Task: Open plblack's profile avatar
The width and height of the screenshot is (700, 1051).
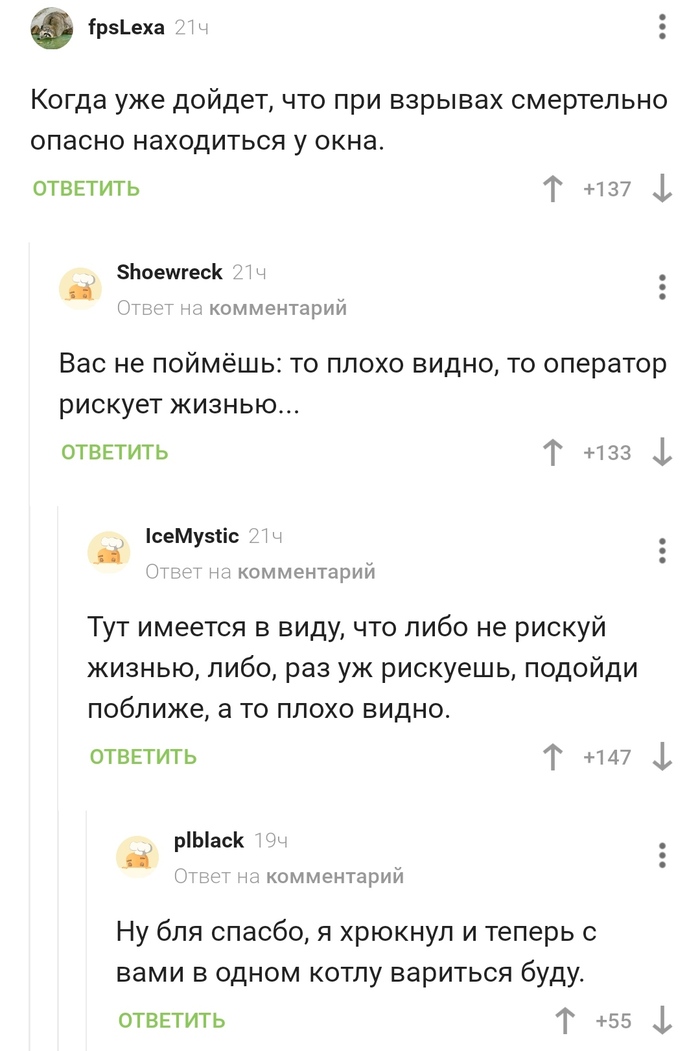Action: click(x=138, y=855)
